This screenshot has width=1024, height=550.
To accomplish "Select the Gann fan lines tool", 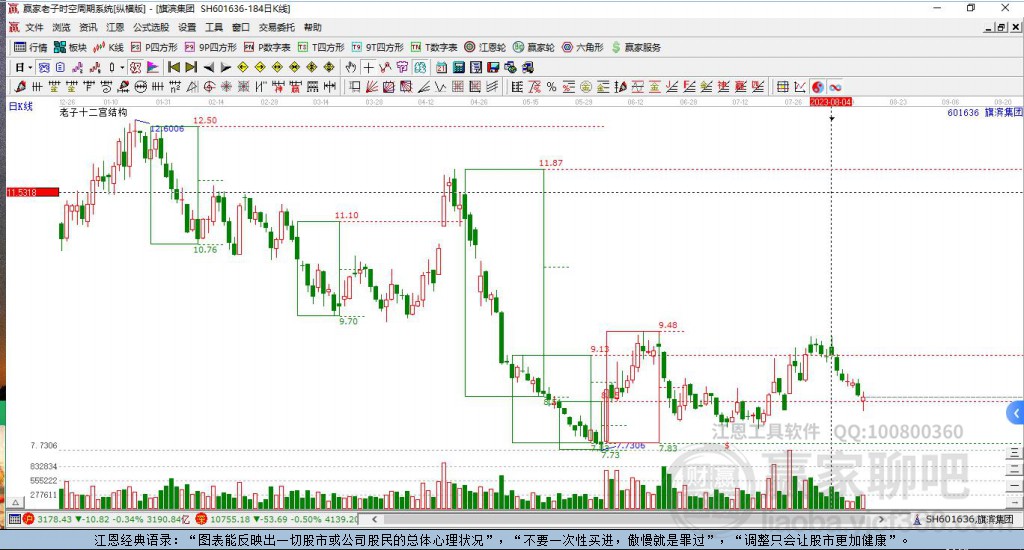I will pos(372,86).
